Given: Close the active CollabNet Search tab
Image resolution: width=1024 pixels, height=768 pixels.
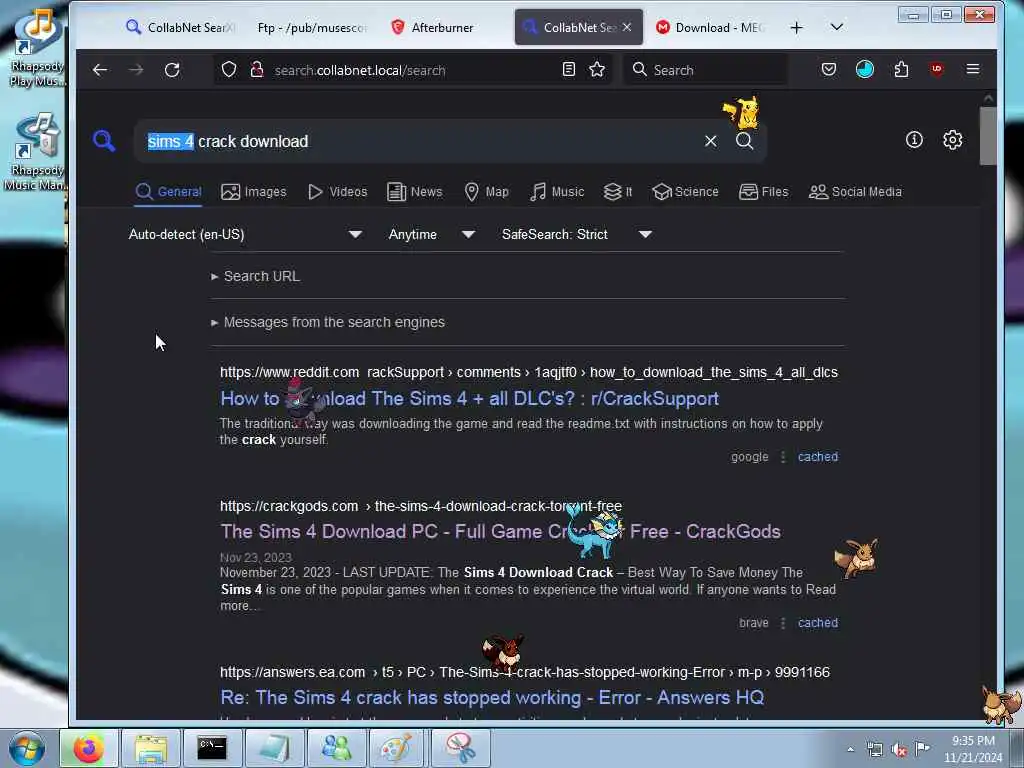Looking at the screenshot, I should [x=627, y=27].
